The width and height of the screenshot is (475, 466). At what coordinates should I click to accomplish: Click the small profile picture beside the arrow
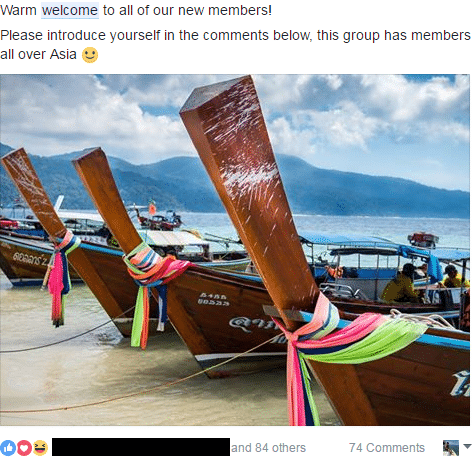451,448
